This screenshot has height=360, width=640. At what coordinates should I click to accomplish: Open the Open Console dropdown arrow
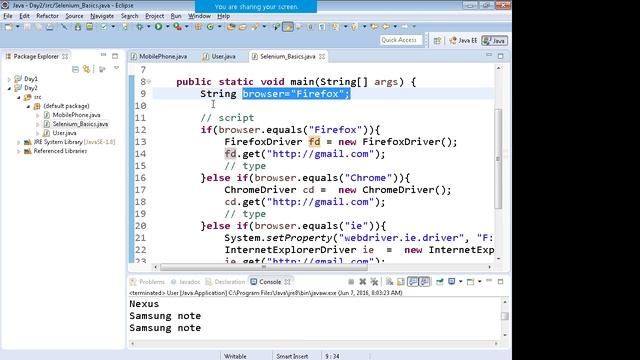pos(480,282)
